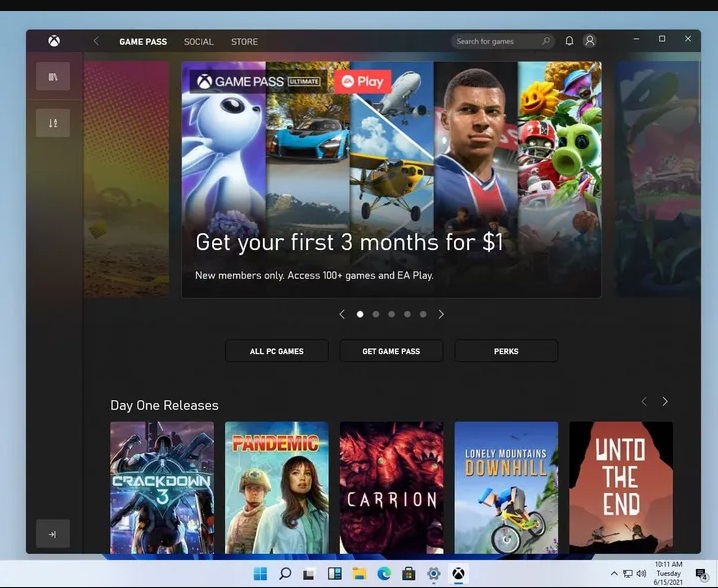Open the Windows Start menu

[x=261, y=574]
